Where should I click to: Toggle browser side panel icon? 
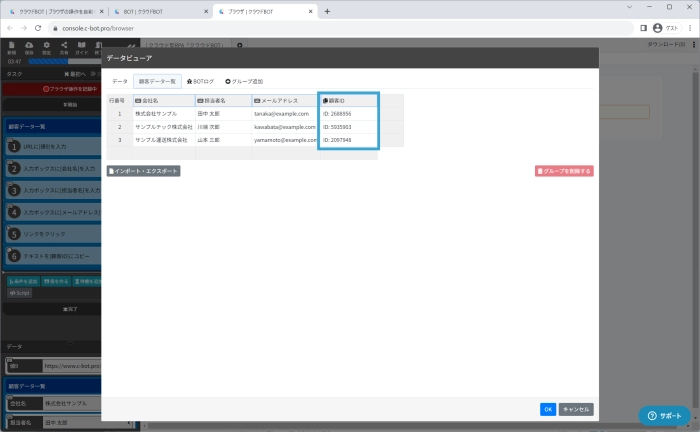[642, 28]
